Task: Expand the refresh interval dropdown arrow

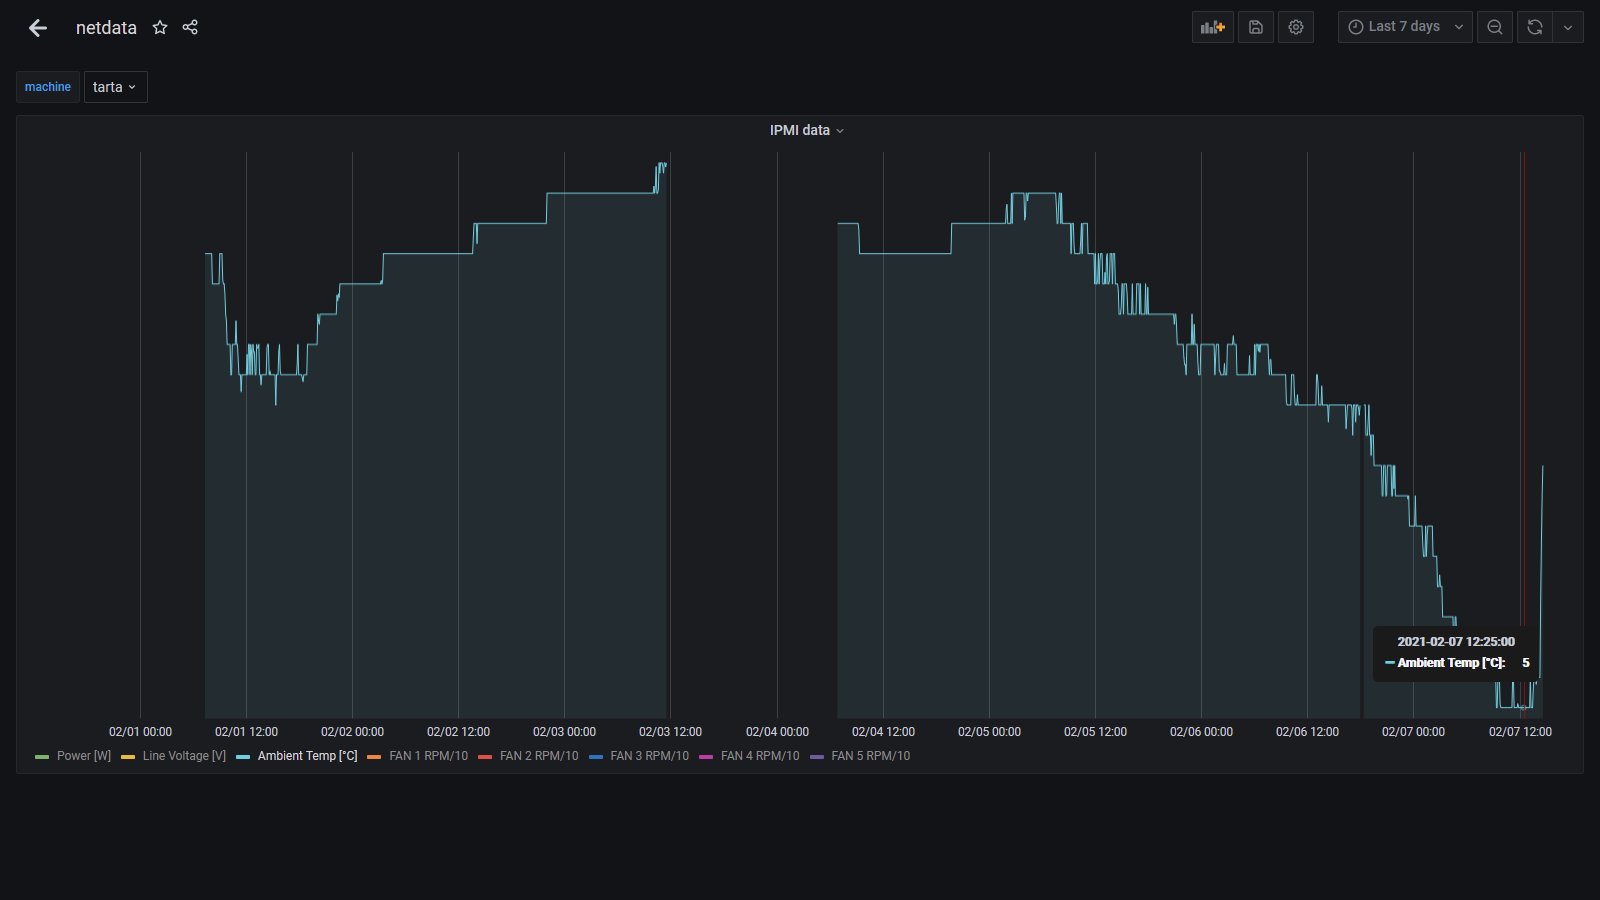Action: 1568,27
